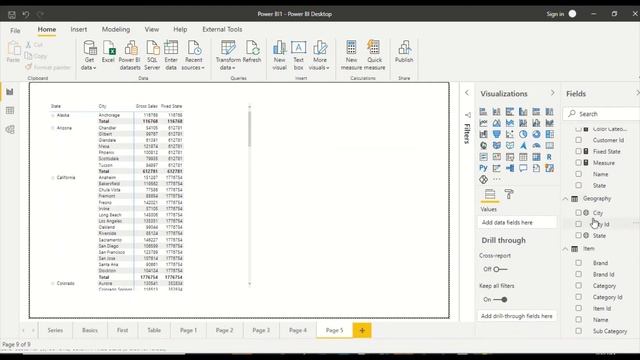Switch to Model view in sidebar
Viewport: 640px width, 360px height.
point(10,130)
